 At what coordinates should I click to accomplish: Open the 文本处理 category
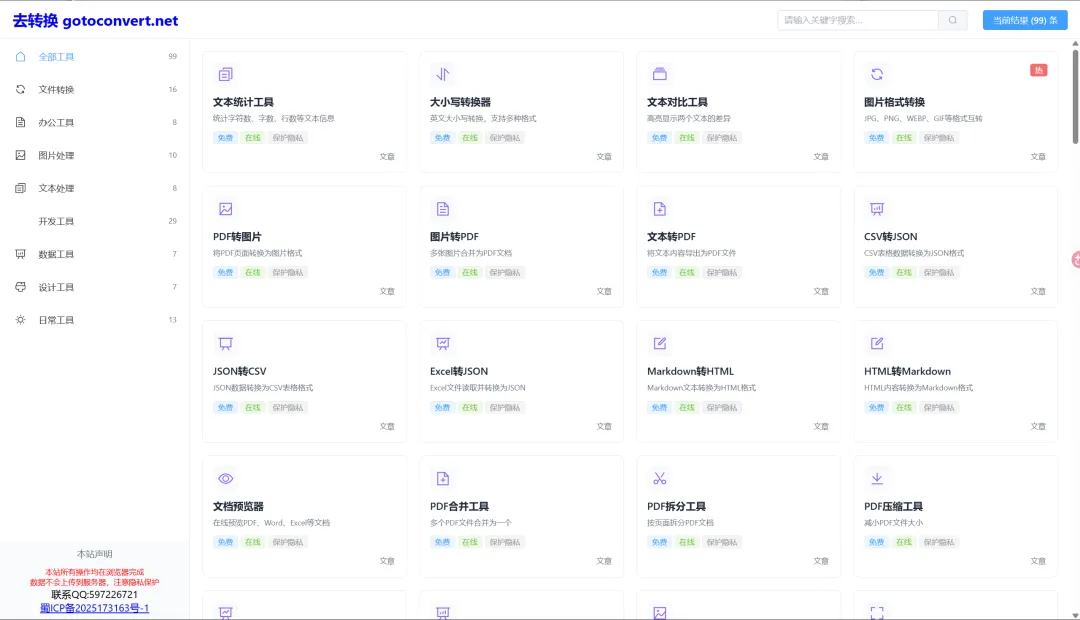pyautogui.click(x=95, y=188)
